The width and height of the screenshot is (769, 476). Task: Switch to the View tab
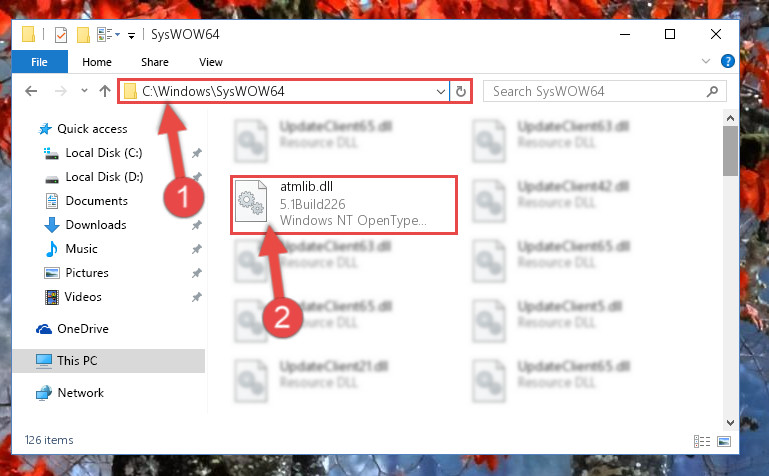[211, 62]
